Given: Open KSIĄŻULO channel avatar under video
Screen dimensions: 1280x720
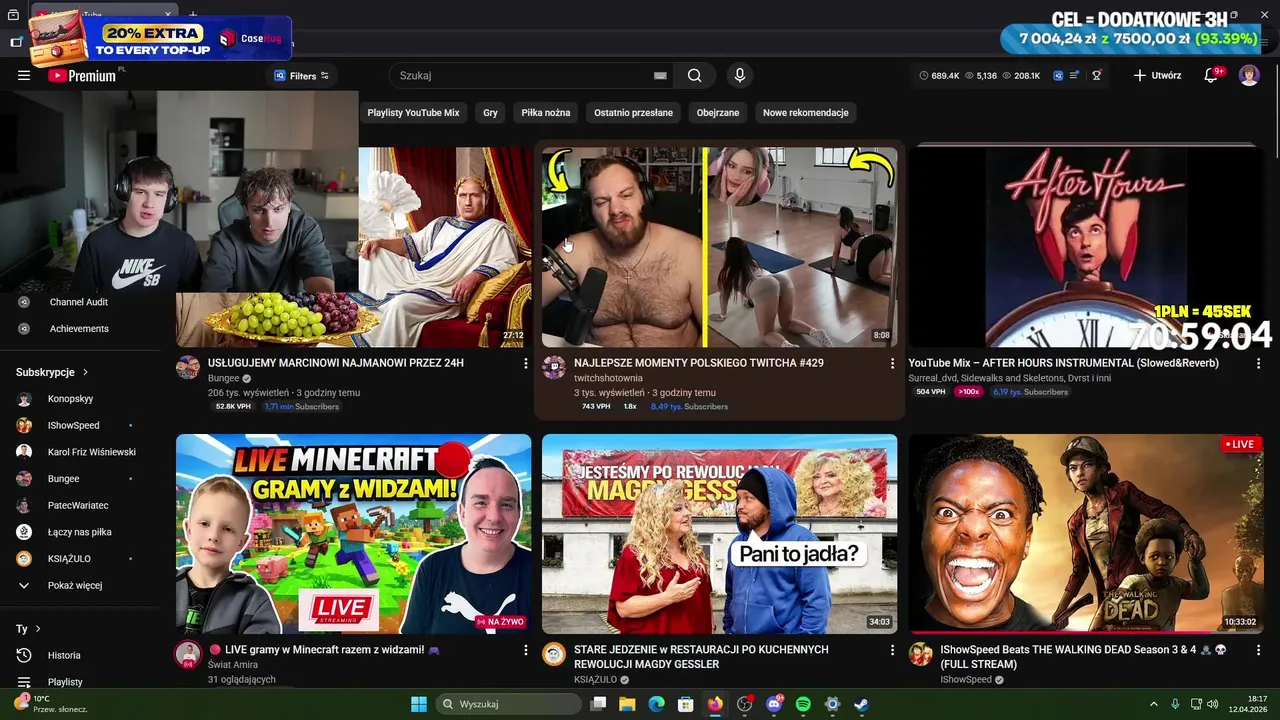Looking at the screenshot, I should [x=554, y=654].
